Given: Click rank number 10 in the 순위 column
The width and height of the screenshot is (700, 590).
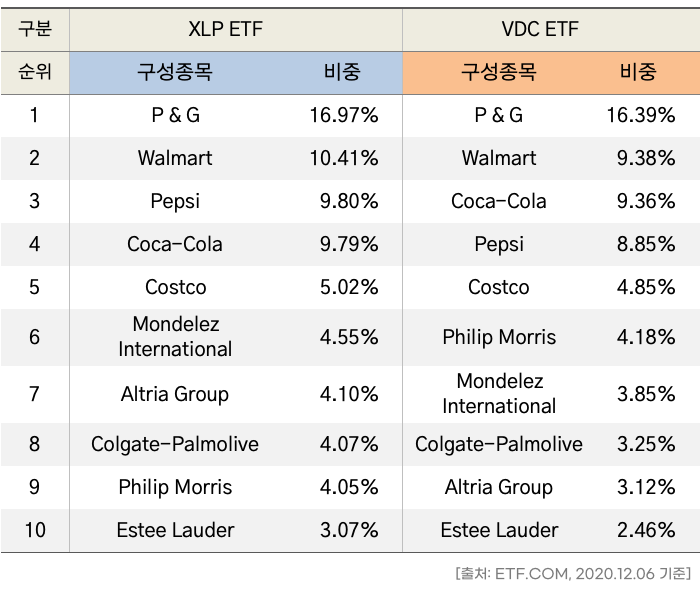Looking at the screenshot, I should pos(34,530).
